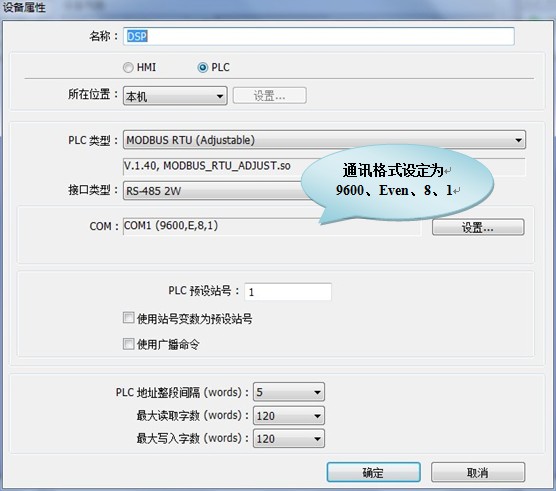Open the 所在位置 dropdown showing 本机
556x491 pixels.
pos(175,96)
